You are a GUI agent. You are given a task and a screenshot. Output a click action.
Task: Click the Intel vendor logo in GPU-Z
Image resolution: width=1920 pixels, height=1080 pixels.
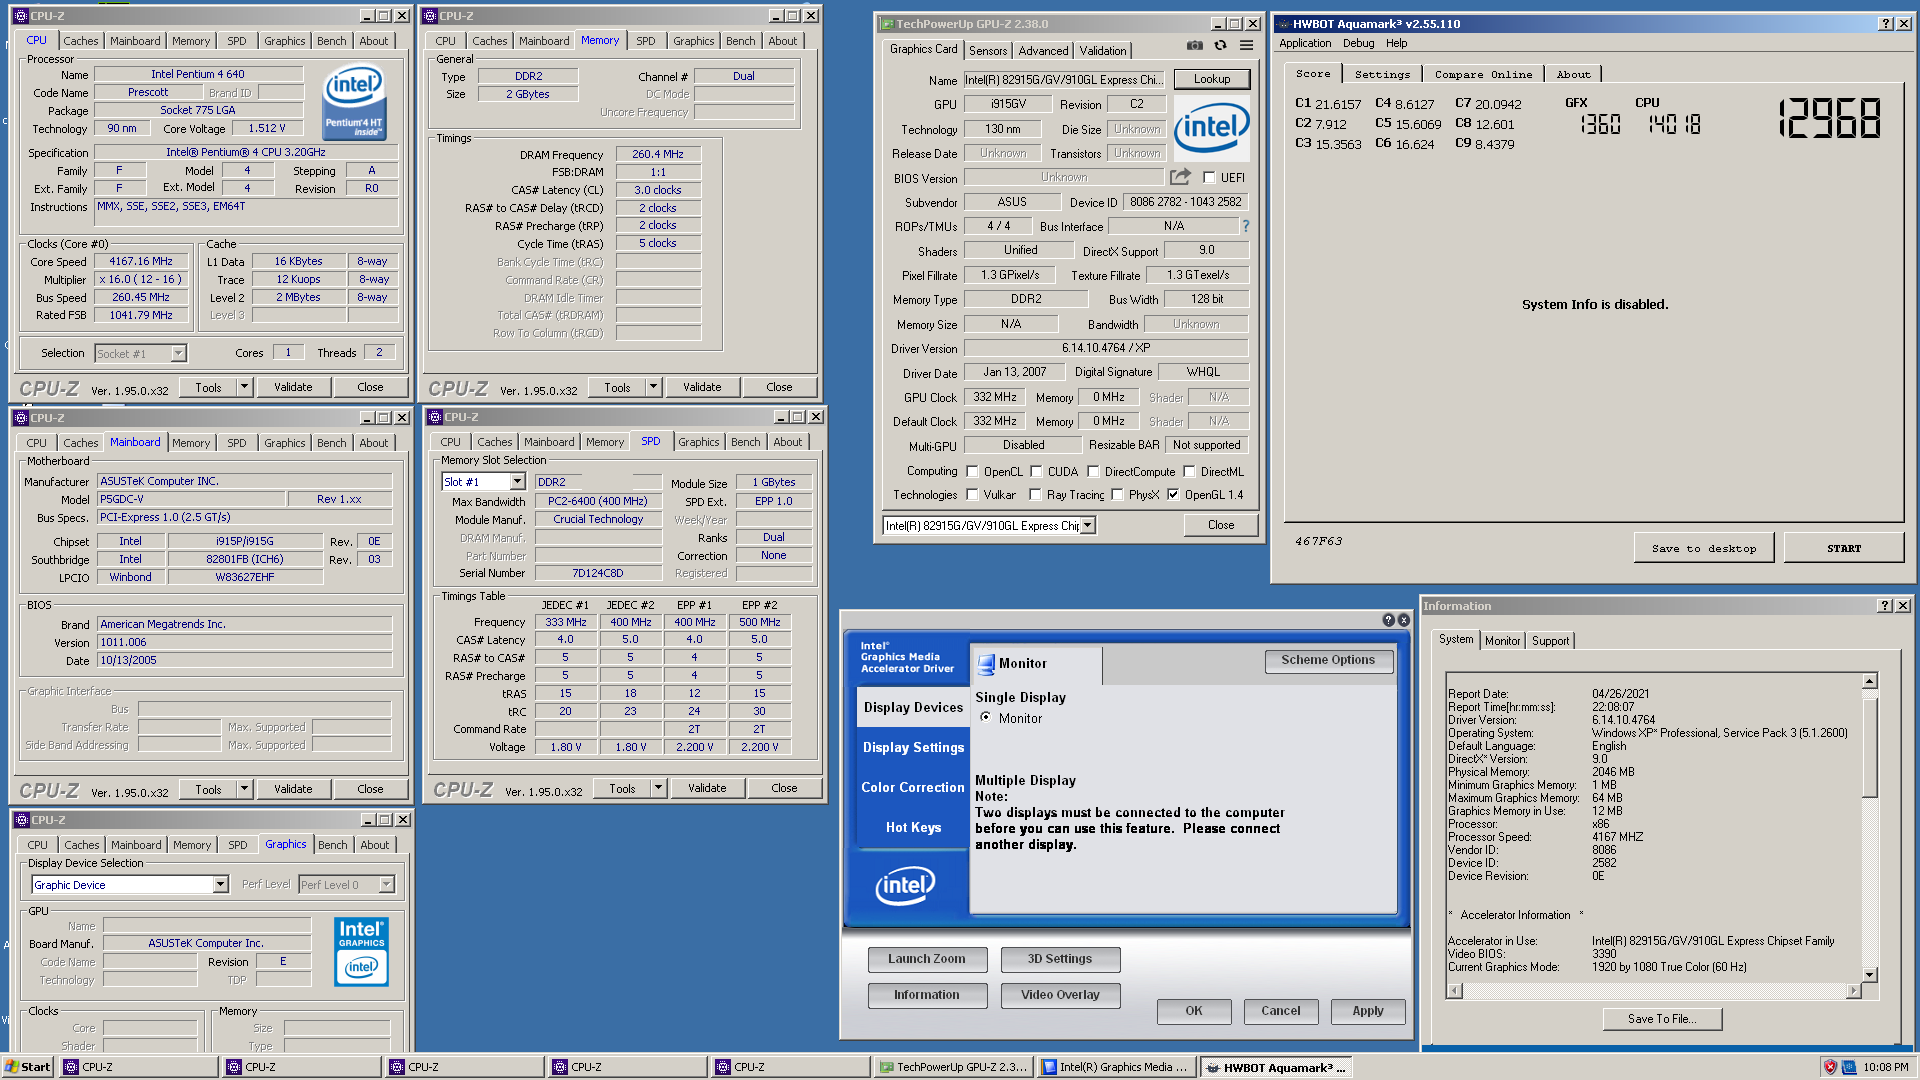1211,127
